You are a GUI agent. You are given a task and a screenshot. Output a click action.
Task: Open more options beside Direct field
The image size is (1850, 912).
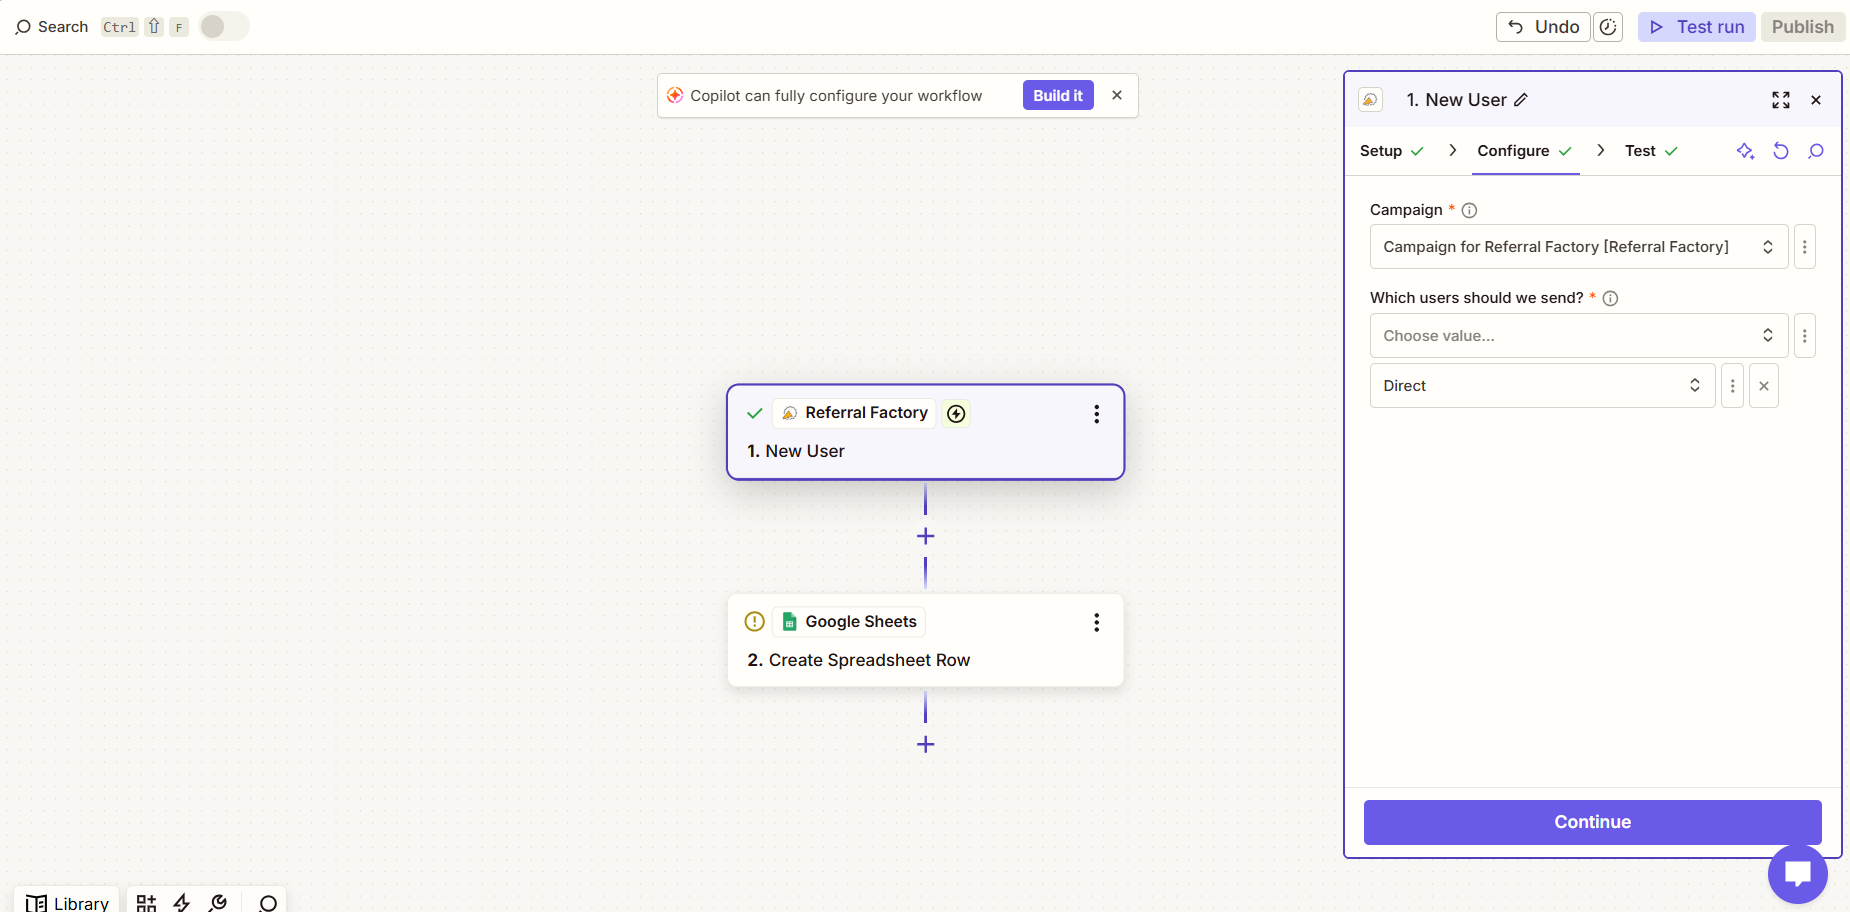point(1733,386)
